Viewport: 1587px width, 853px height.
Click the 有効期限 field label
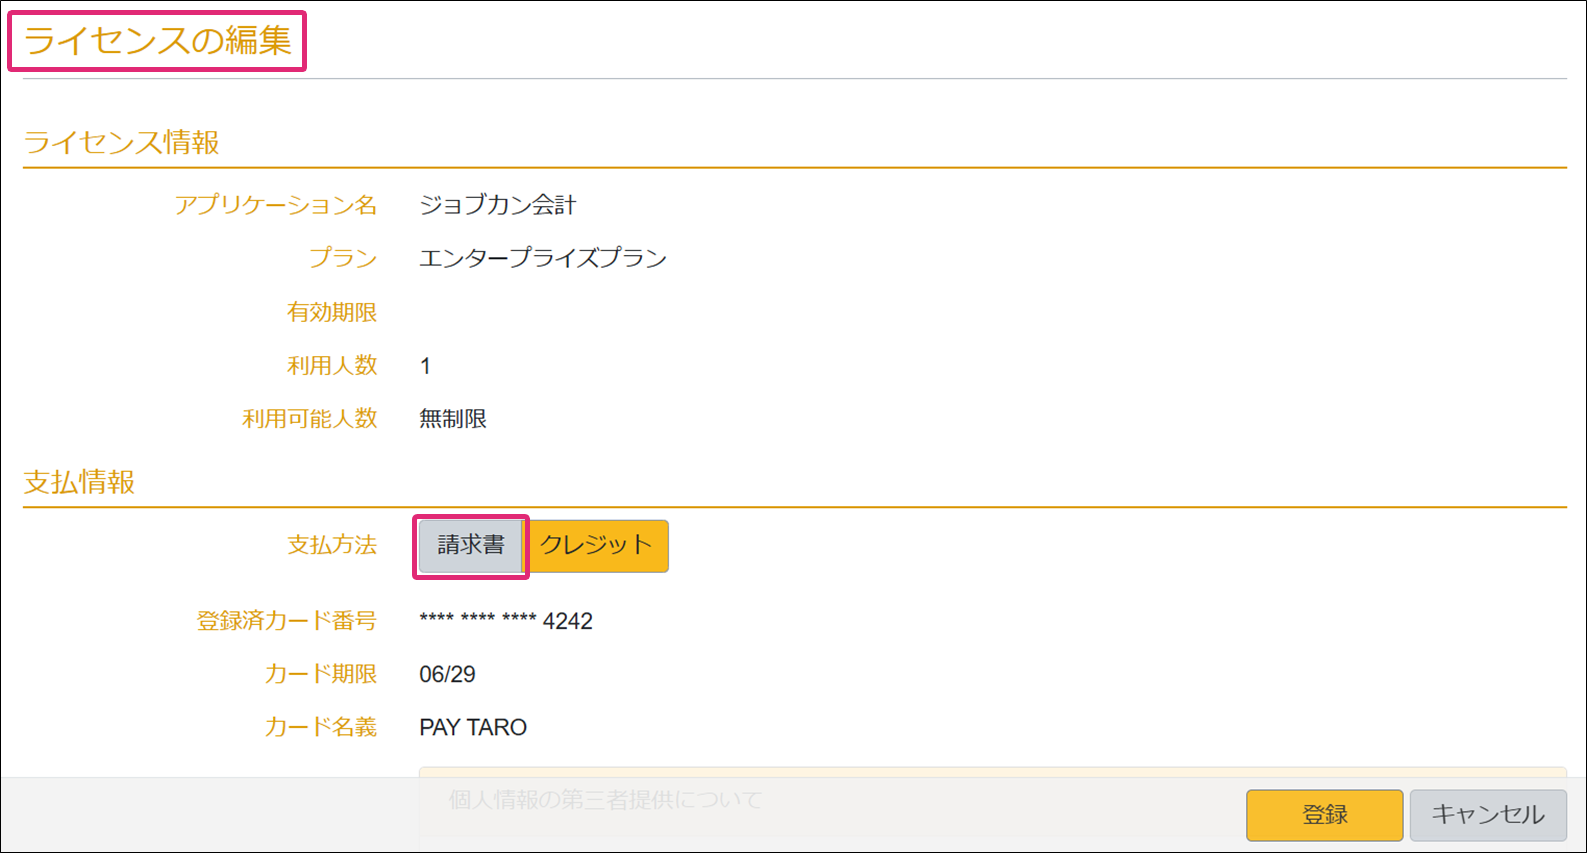(x=331, y=312)
